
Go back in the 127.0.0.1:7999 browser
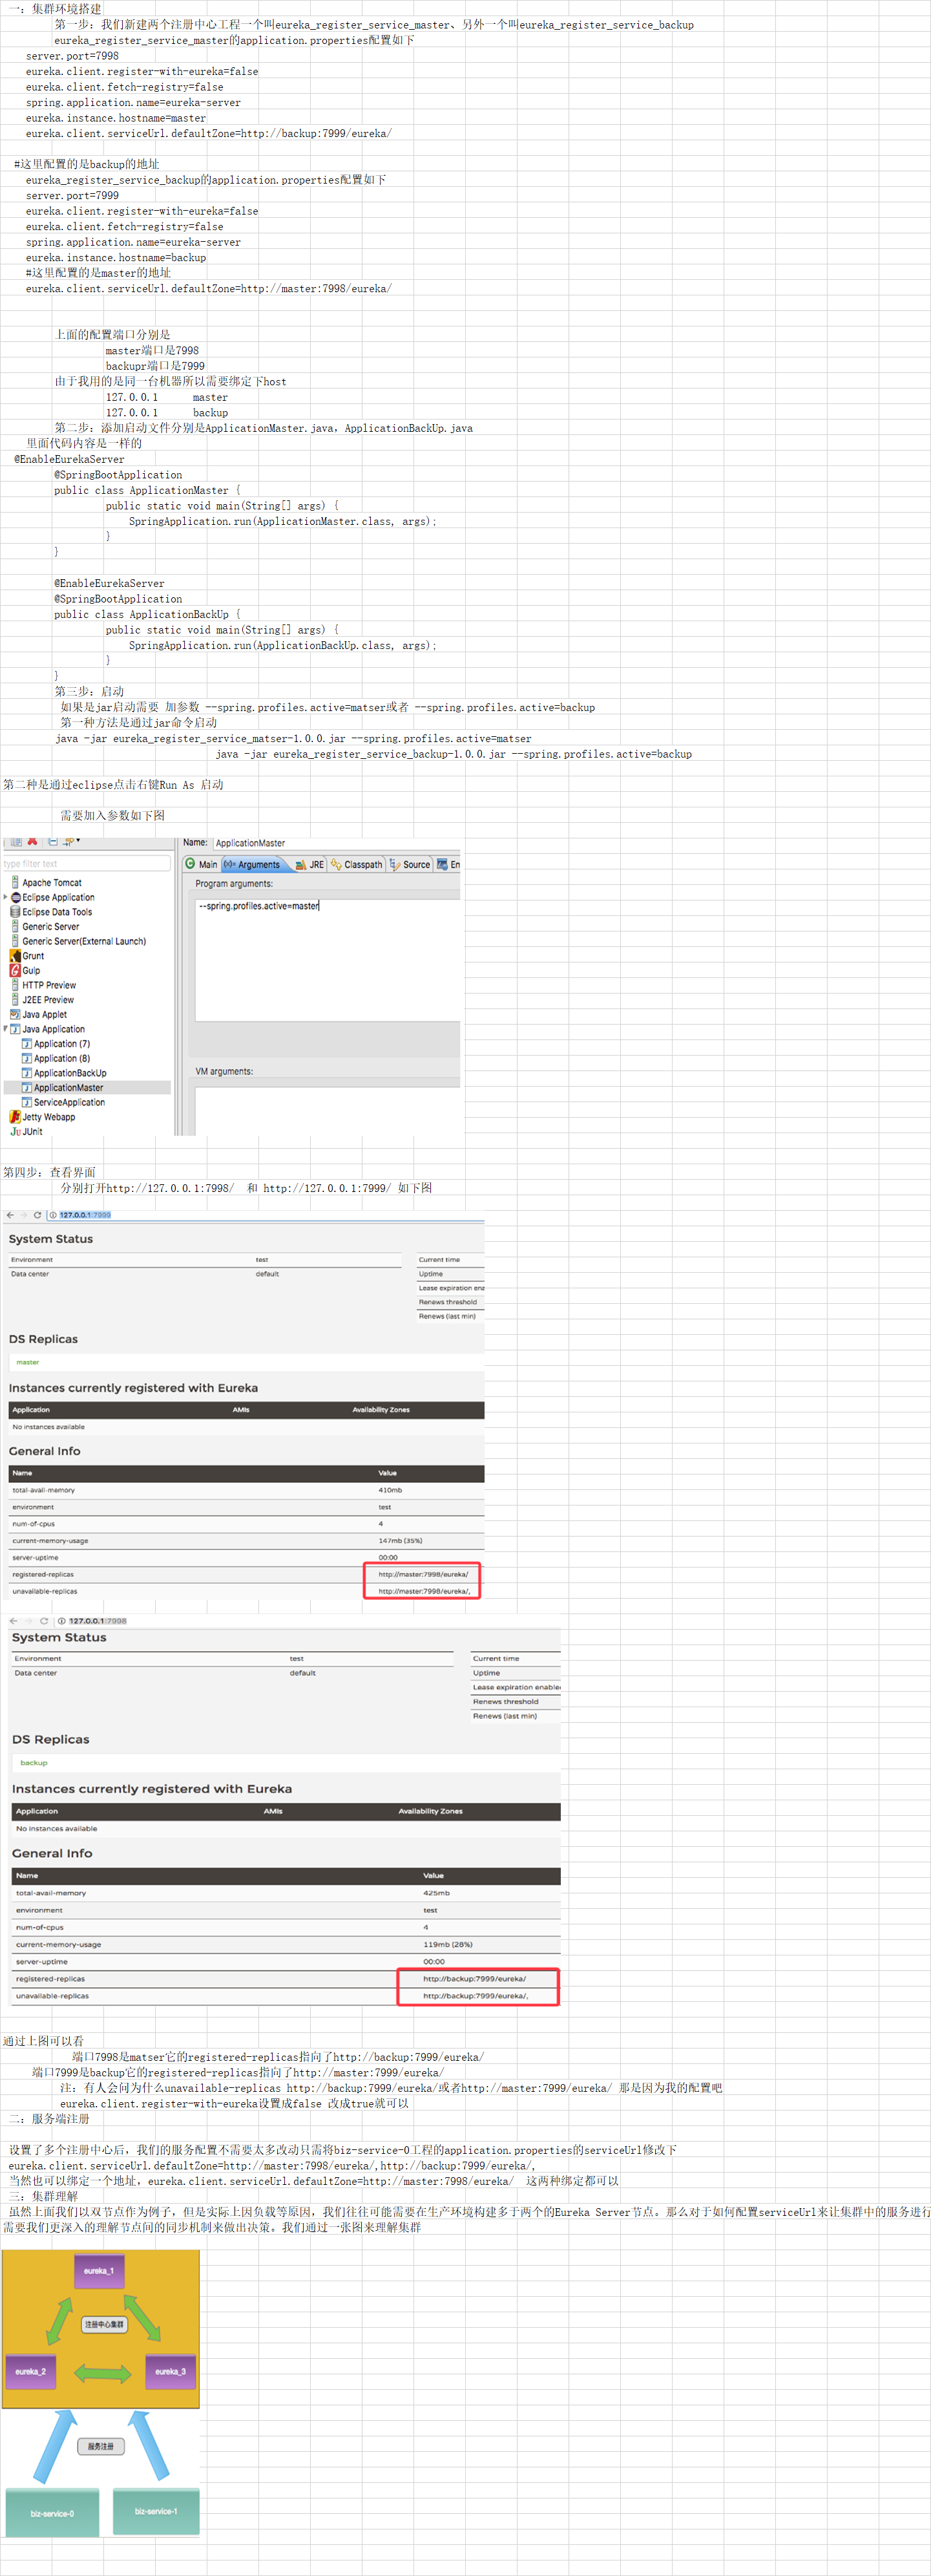[x=10, y=1215]
